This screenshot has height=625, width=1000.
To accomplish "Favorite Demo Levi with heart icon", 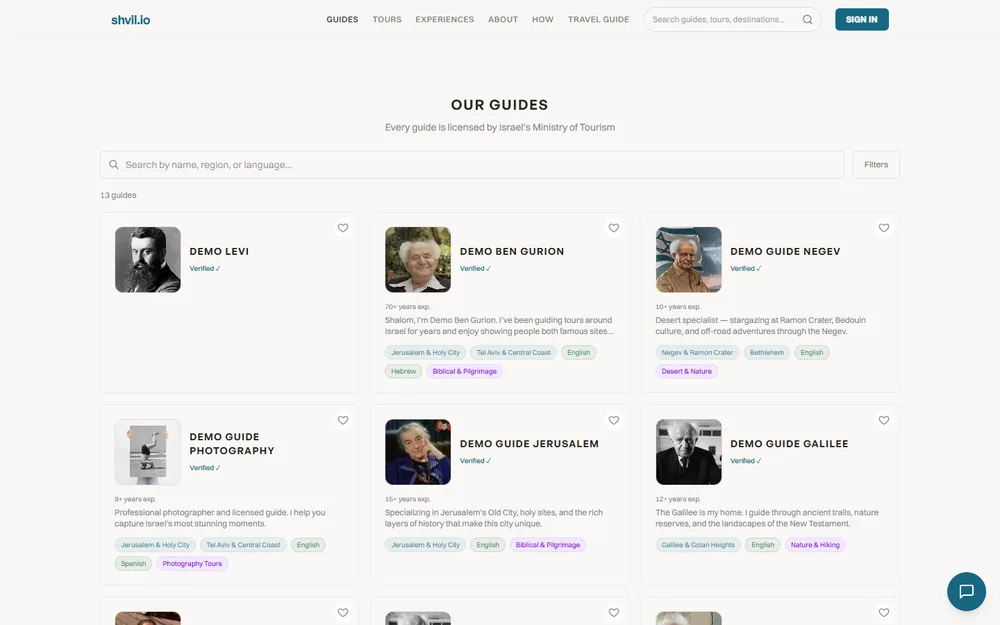I will pos(343,228).
